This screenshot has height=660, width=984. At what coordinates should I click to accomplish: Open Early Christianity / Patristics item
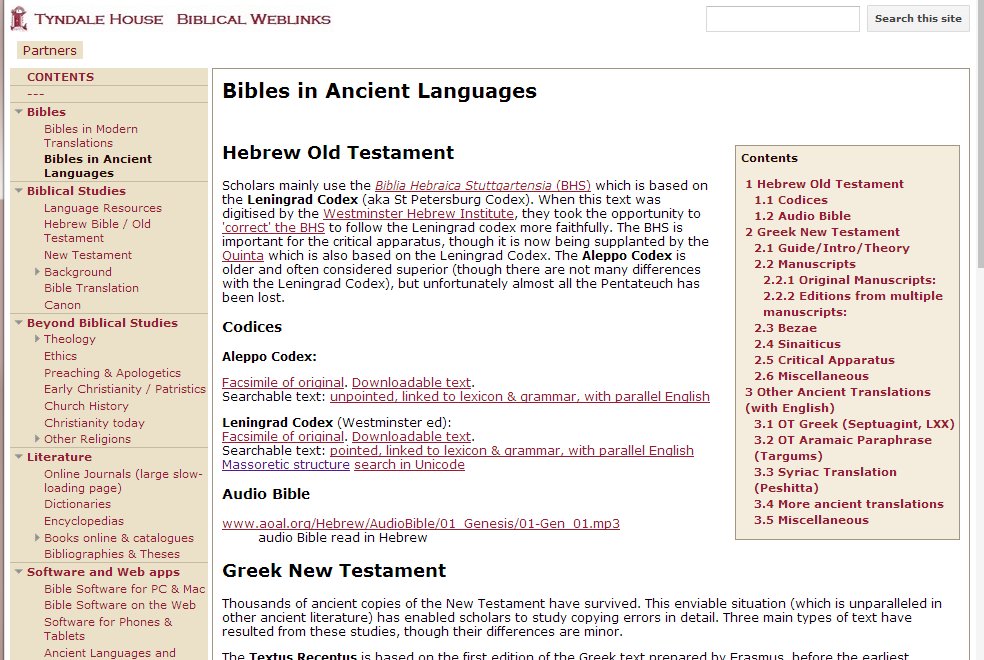click(x=125, y=389)
